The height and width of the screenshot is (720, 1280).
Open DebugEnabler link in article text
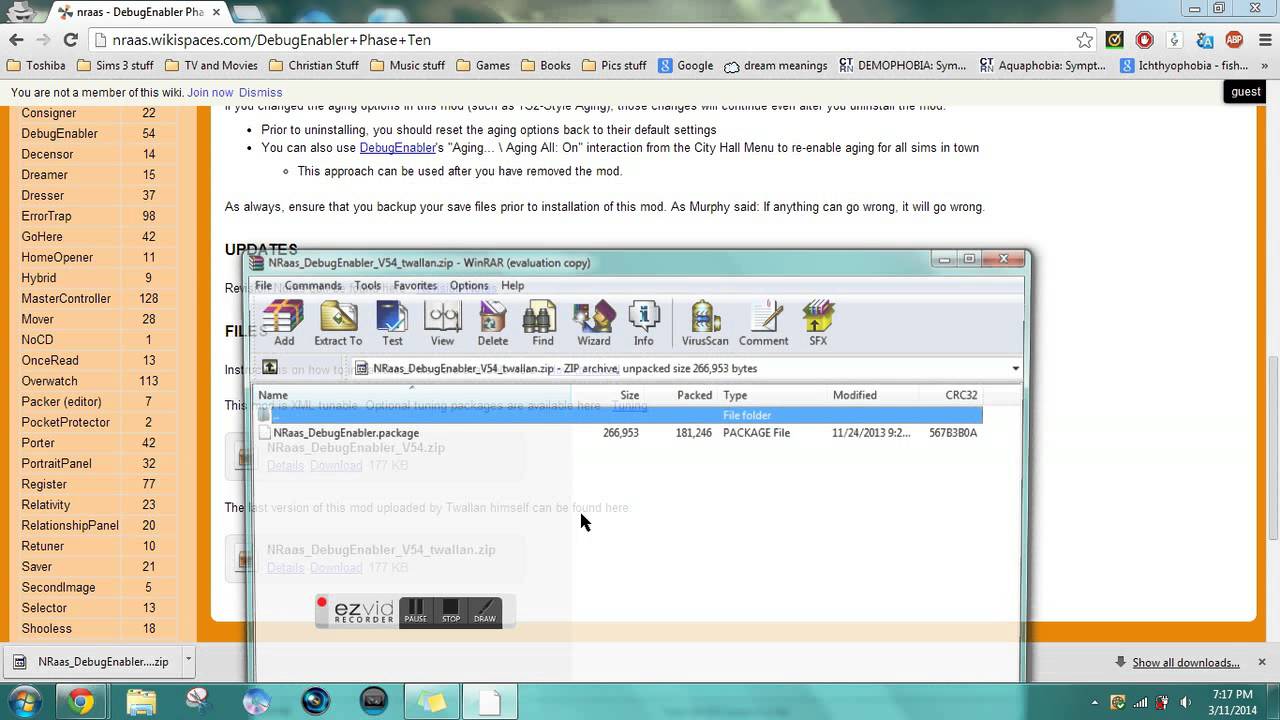398,148
